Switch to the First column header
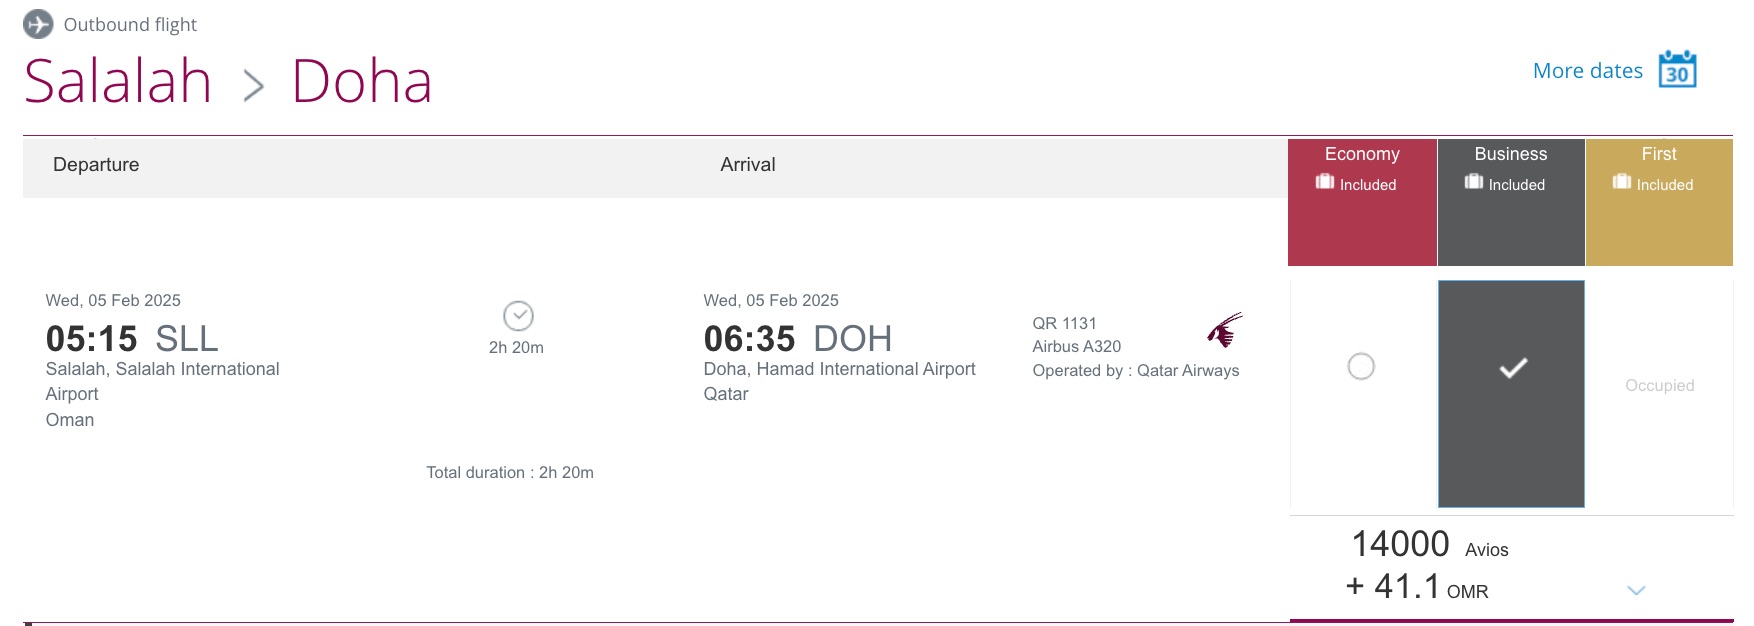 [1659, 153]
